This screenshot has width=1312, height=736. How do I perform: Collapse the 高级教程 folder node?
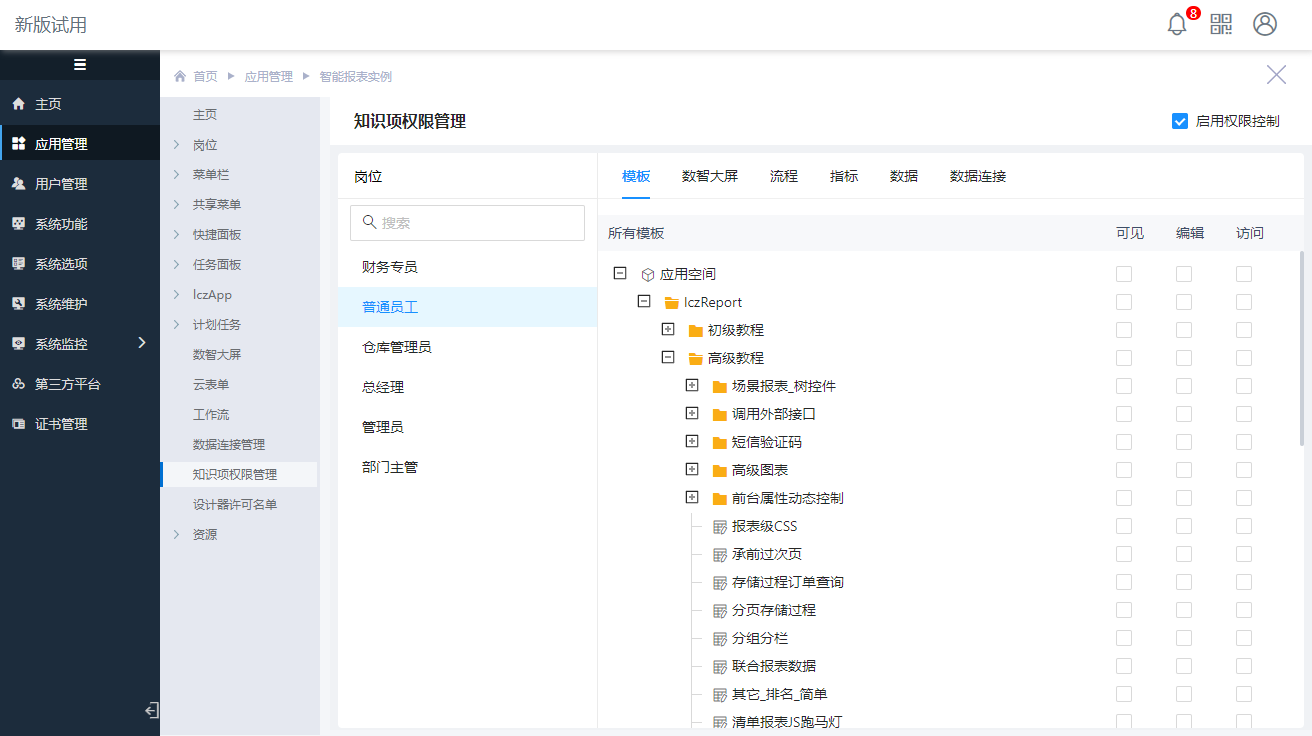pyautogui.click(x=668, y=357)
